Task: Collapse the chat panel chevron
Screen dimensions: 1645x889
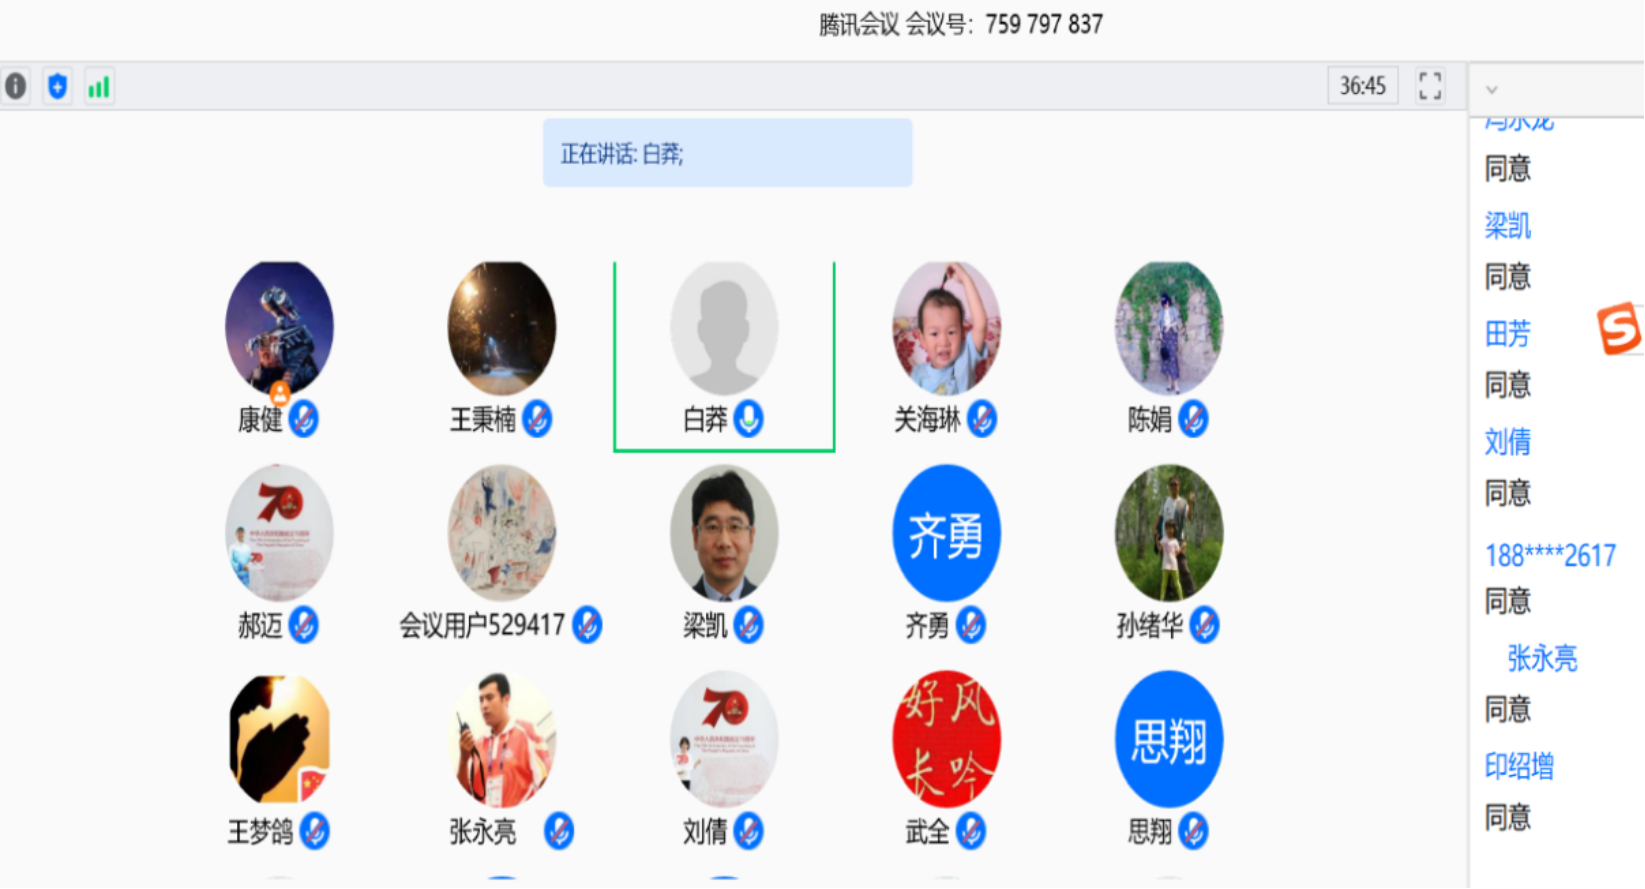Action: (1492, 90)
